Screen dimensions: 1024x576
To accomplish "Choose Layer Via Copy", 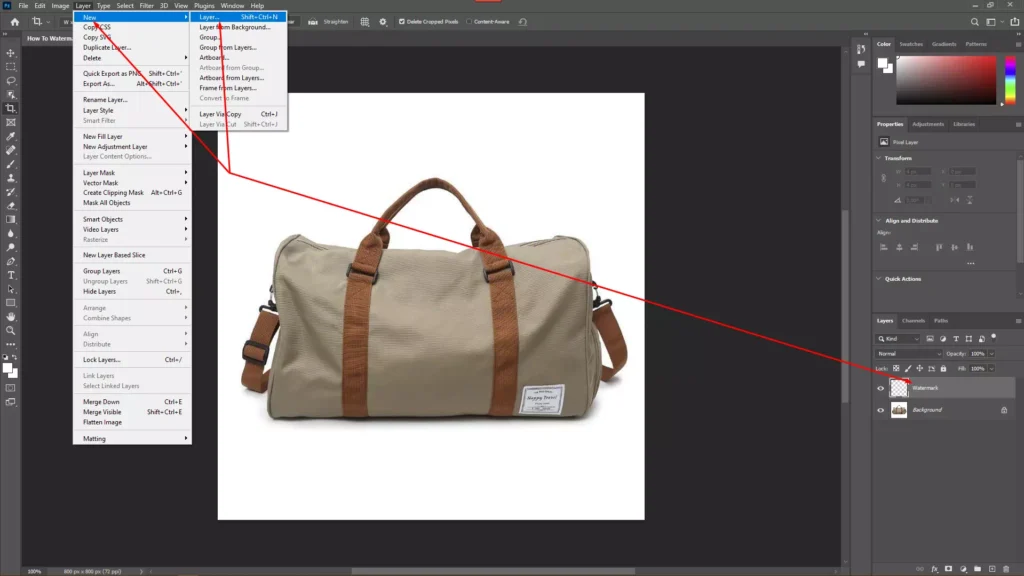I will (x=238, y=114).
